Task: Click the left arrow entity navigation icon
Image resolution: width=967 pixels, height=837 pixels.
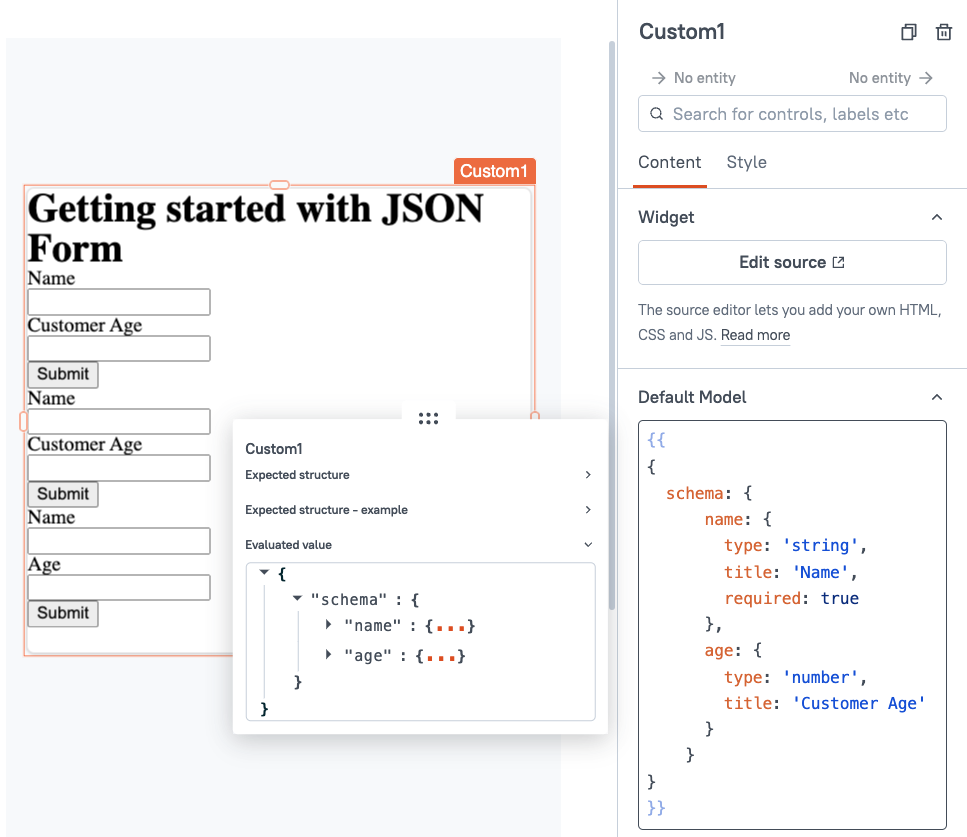Action: coord(659,78)
